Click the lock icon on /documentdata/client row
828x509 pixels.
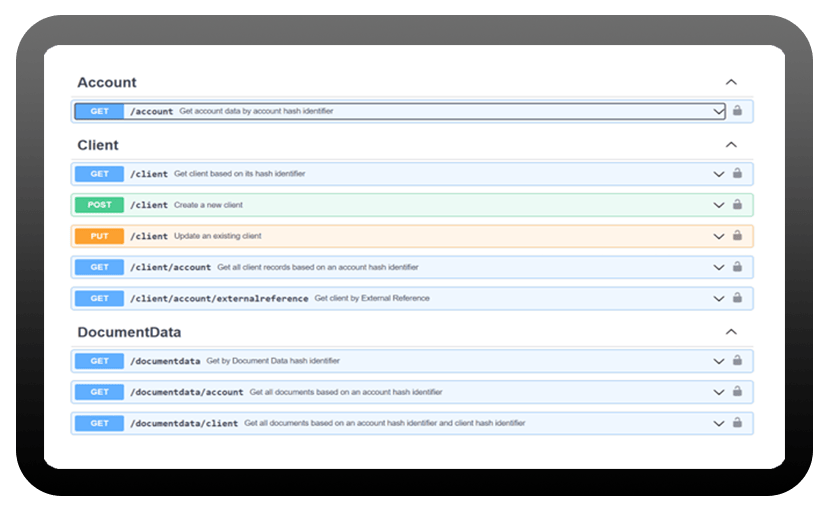pyautogui.click(x=737, y=423)
